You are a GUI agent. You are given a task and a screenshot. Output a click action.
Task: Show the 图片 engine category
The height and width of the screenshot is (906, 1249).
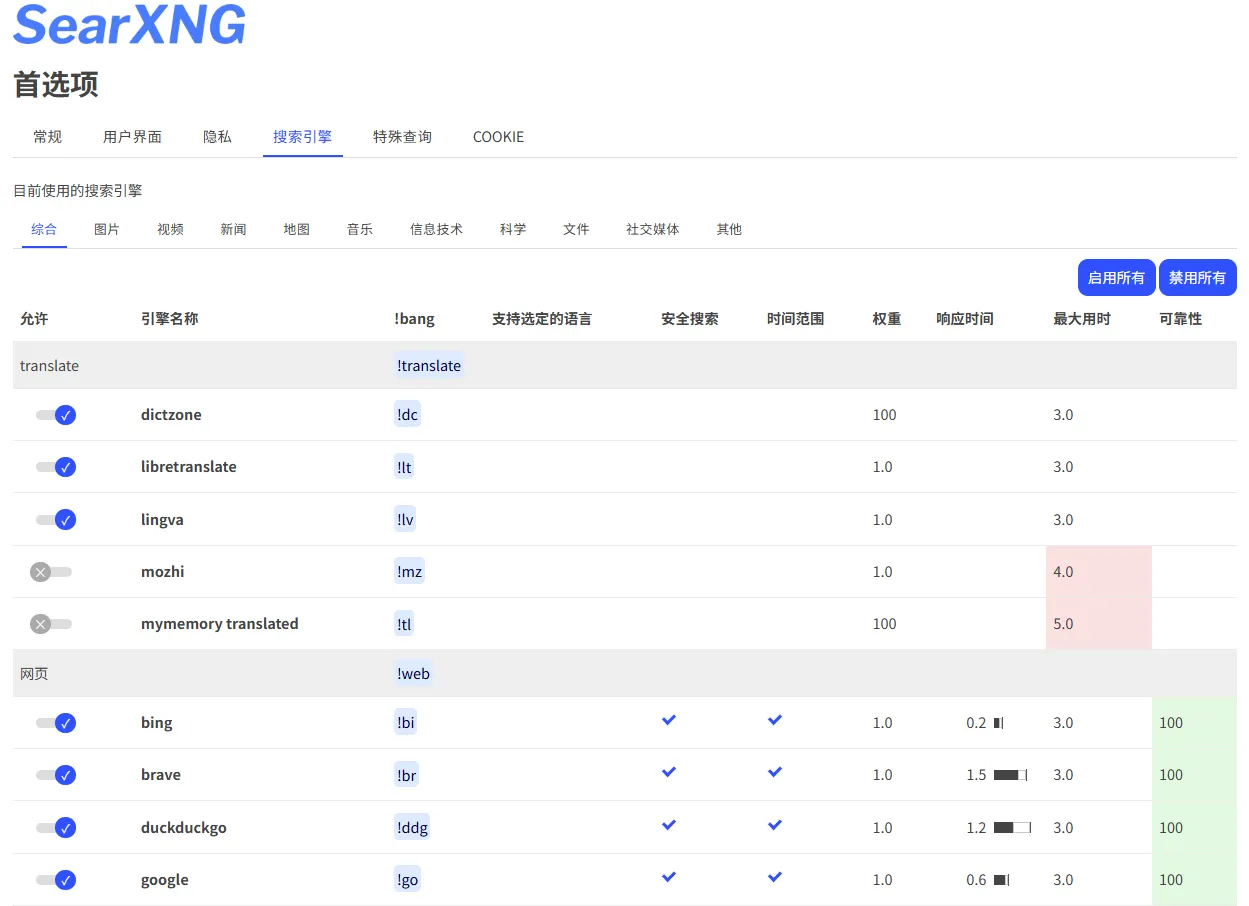[x=107, y=229]
